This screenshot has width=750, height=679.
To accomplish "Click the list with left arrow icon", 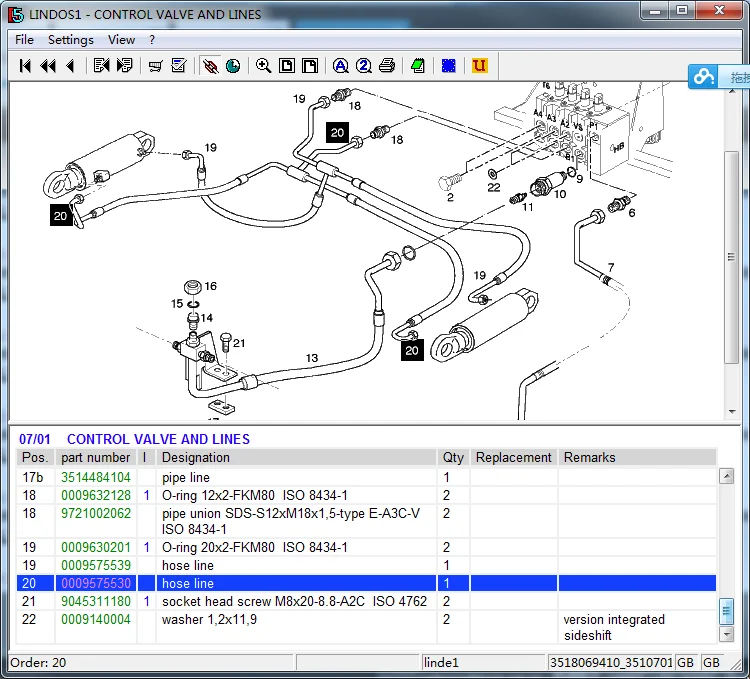I will coord(101,66).
